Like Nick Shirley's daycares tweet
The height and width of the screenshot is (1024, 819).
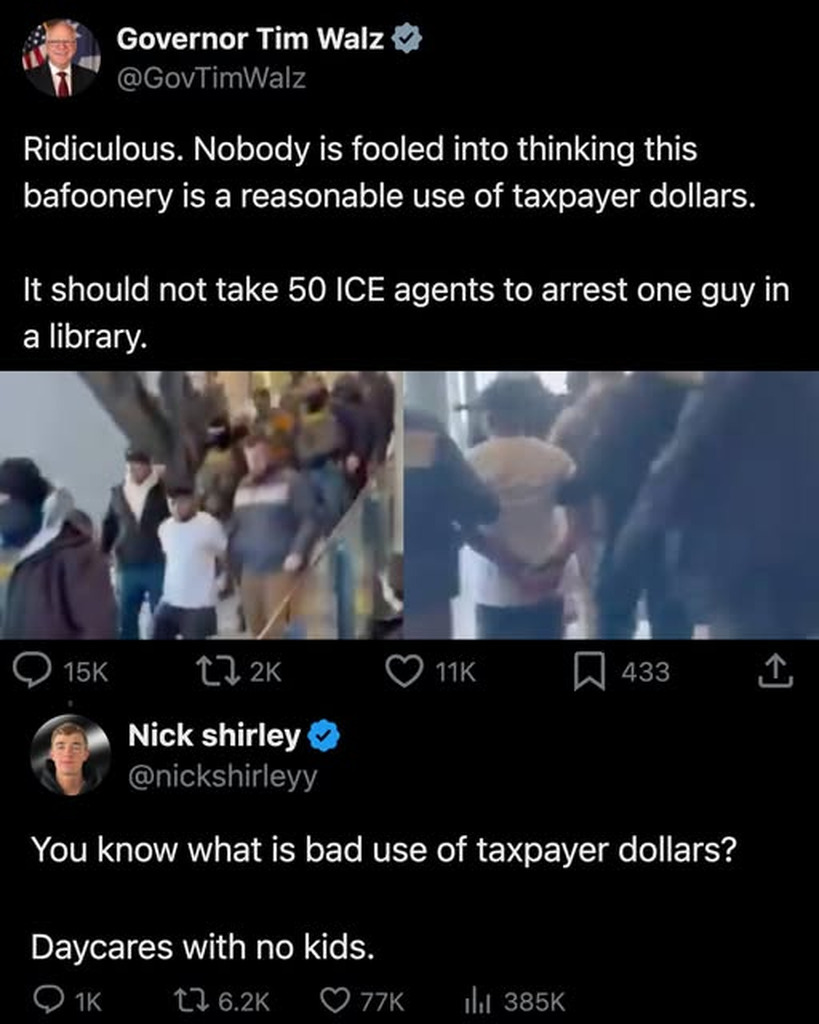pos(336,1000)
